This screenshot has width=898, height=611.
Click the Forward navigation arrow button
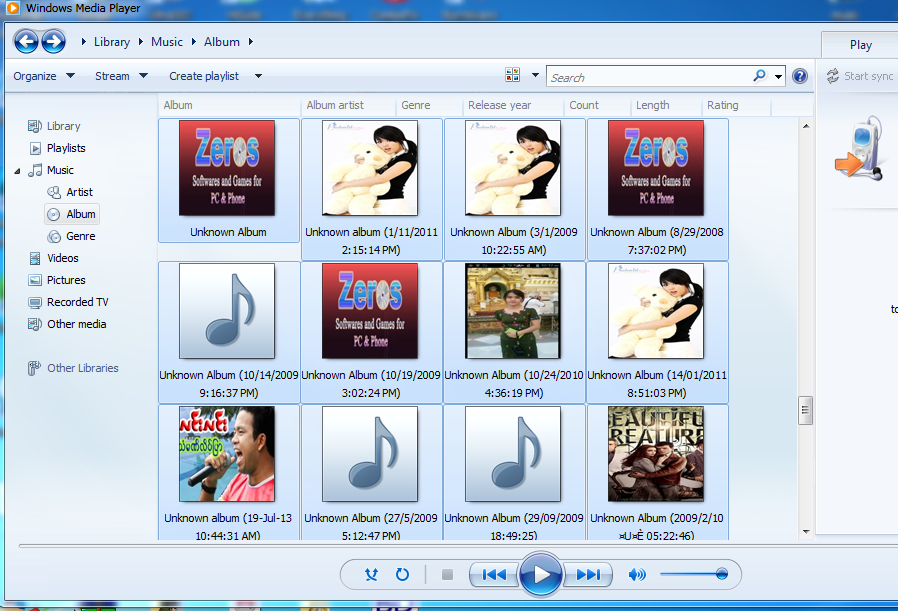click(53, 42)
